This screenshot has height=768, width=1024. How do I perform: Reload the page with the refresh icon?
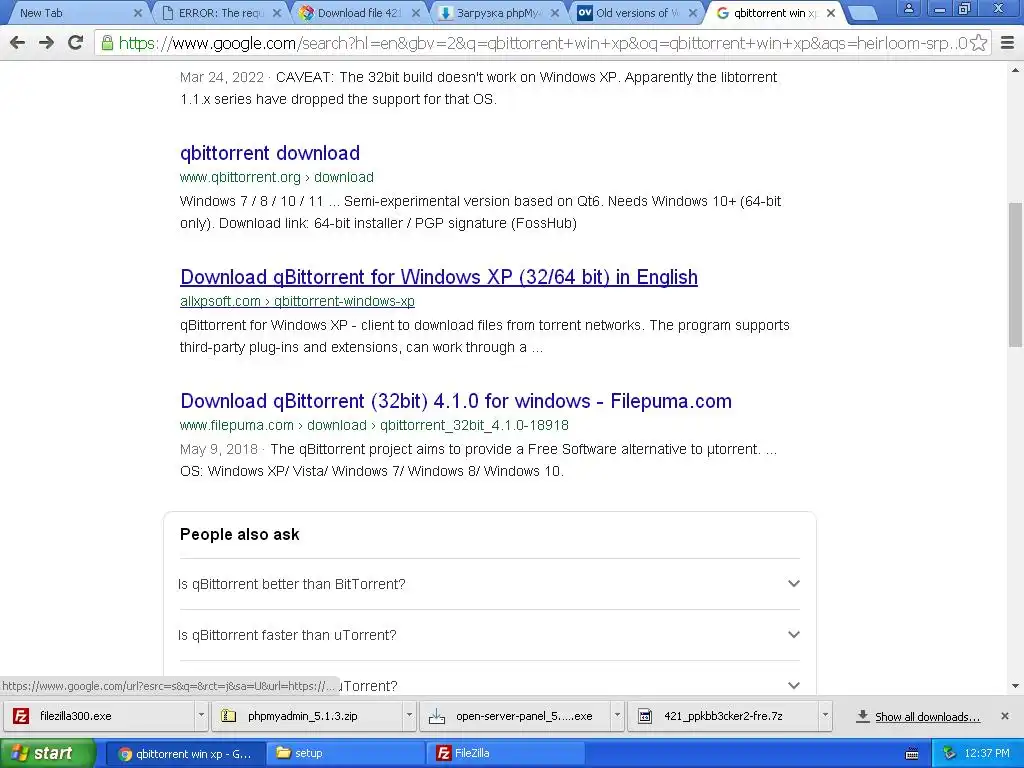point(75,43)
